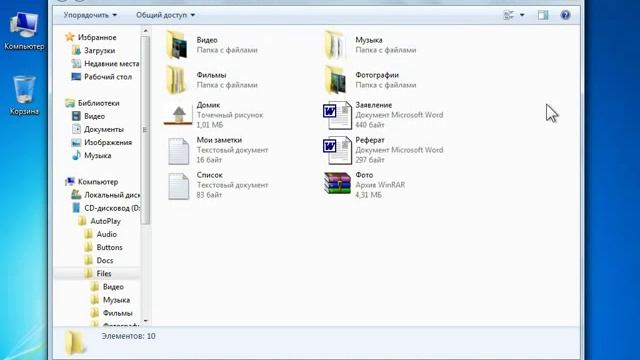Click the navigation pane scrollbar thumb
This screenshot has height=360, width=640.
(145, 130)
